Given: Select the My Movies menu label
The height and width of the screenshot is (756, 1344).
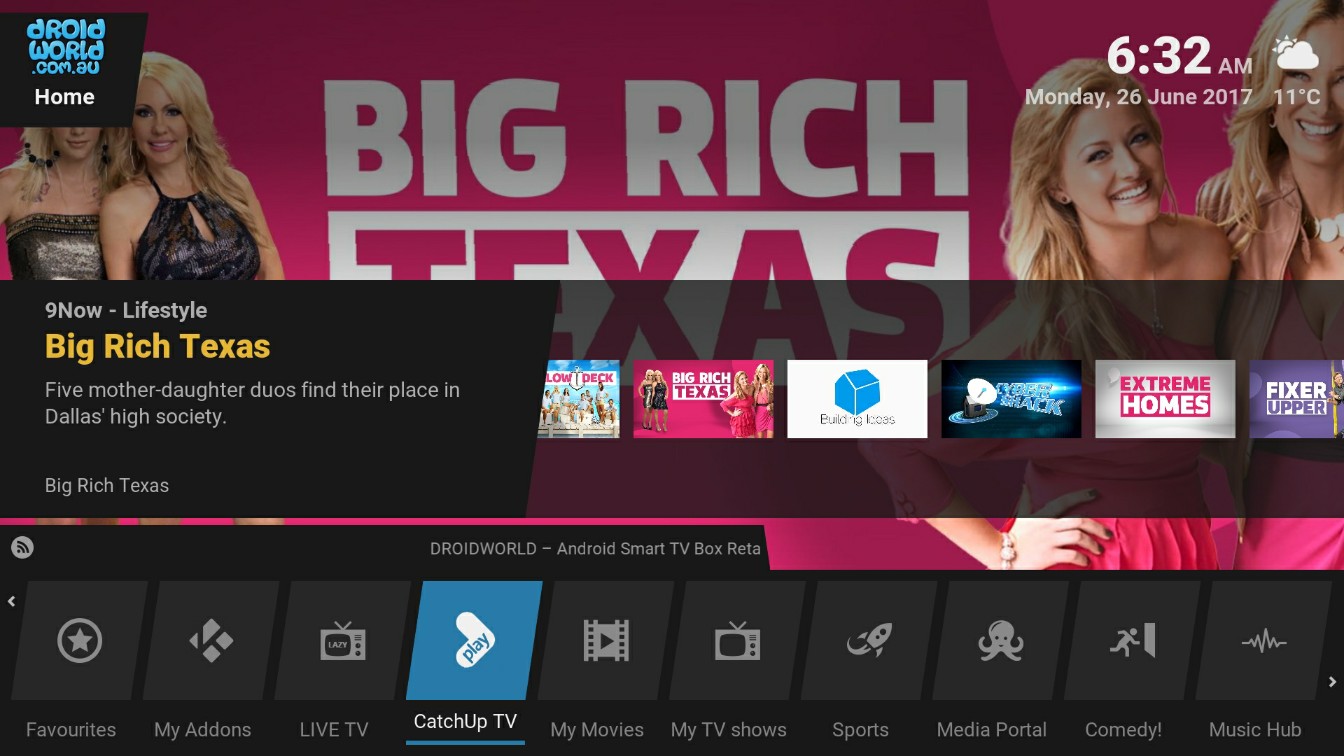Looking at the screenshot, I should coord(597,730).
